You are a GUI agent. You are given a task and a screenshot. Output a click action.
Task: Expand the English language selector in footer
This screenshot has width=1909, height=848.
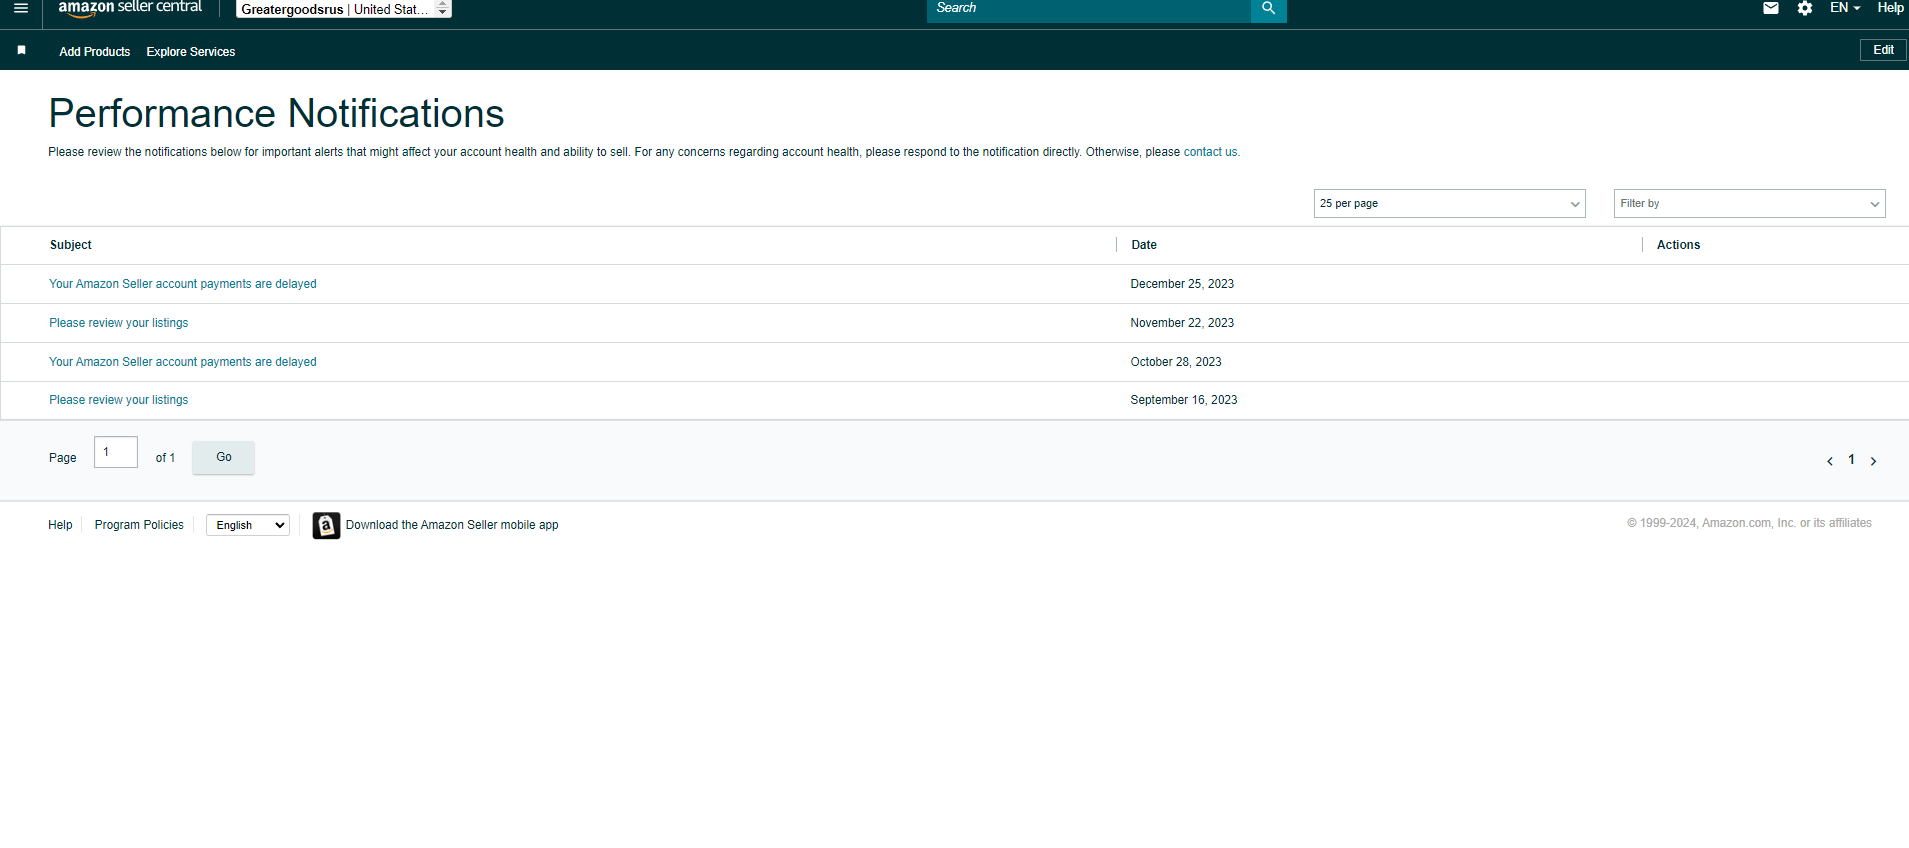[x=248, y=525]
